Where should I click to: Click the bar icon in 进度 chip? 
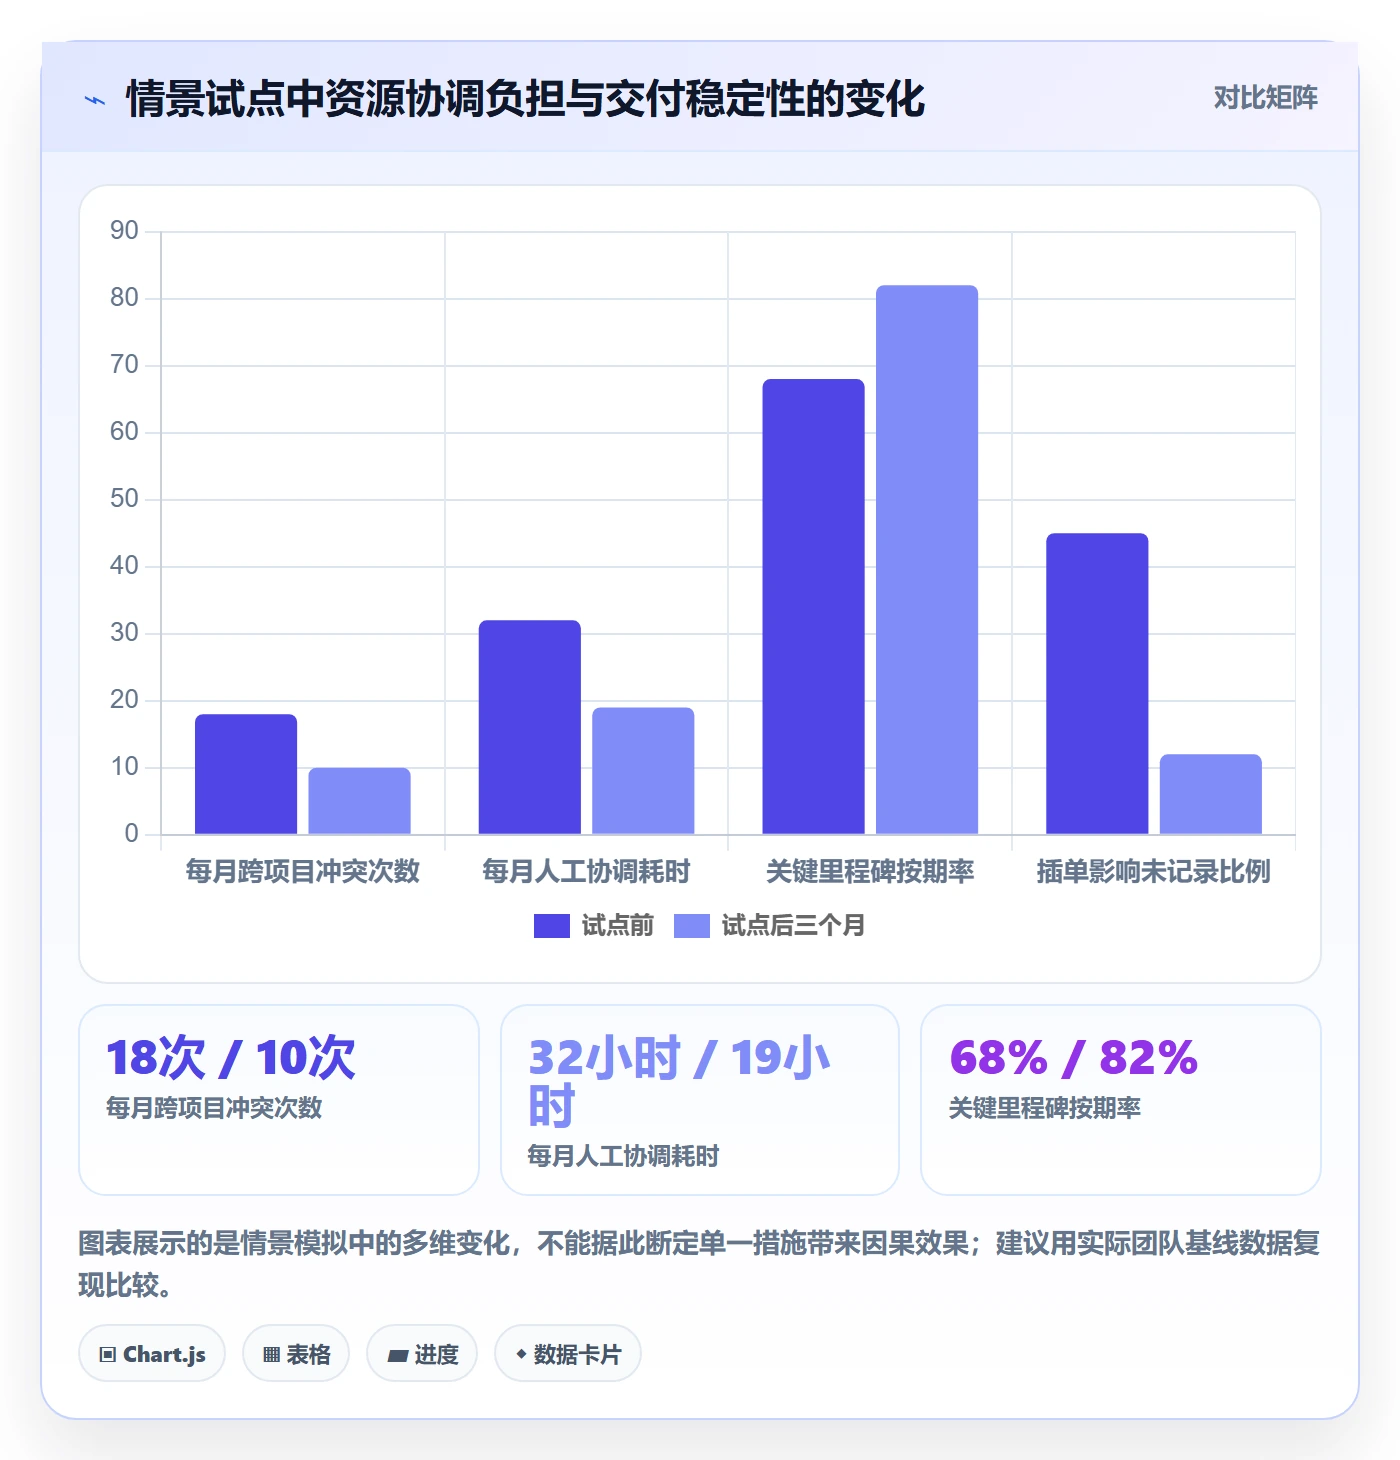[x=398, y=1356]
